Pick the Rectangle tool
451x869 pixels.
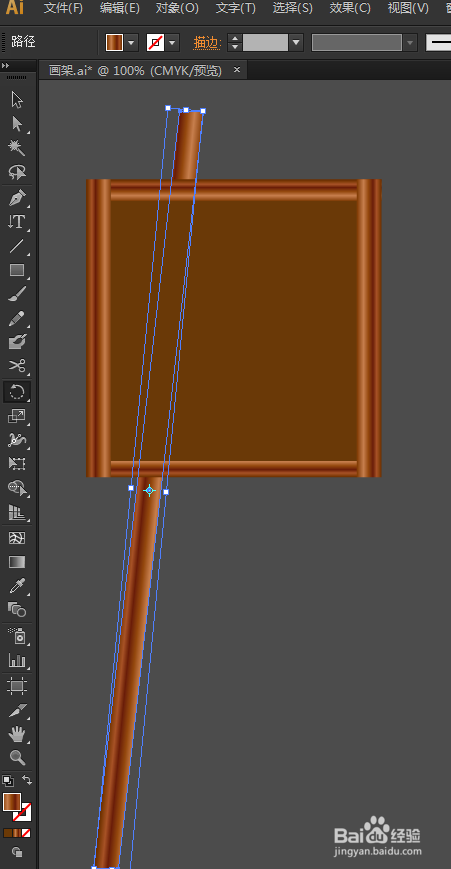coord(17,270)
